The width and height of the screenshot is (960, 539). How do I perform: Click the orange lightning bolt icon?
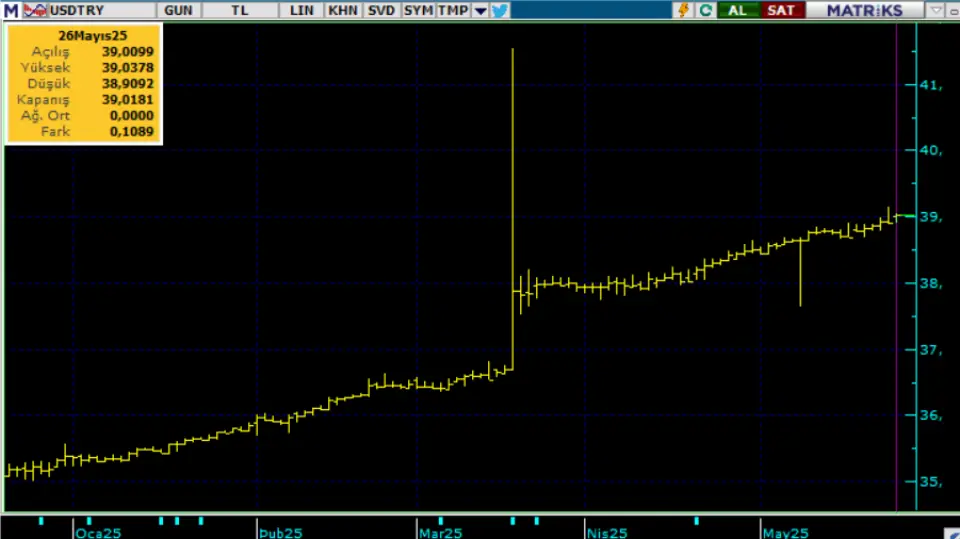pyautogui.click(x=684, y=10)
